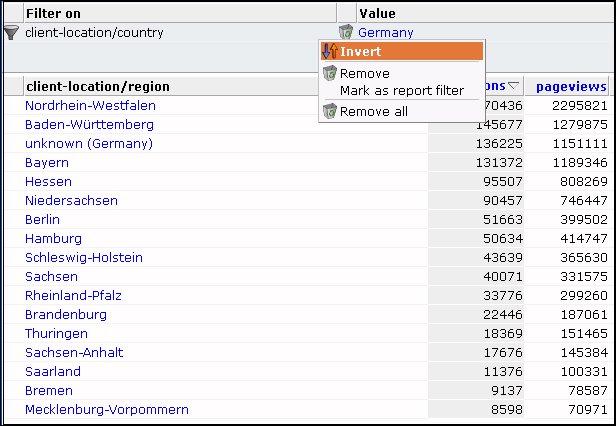Open Bremen region link
616x426 pixels.
tap(49, 390)
